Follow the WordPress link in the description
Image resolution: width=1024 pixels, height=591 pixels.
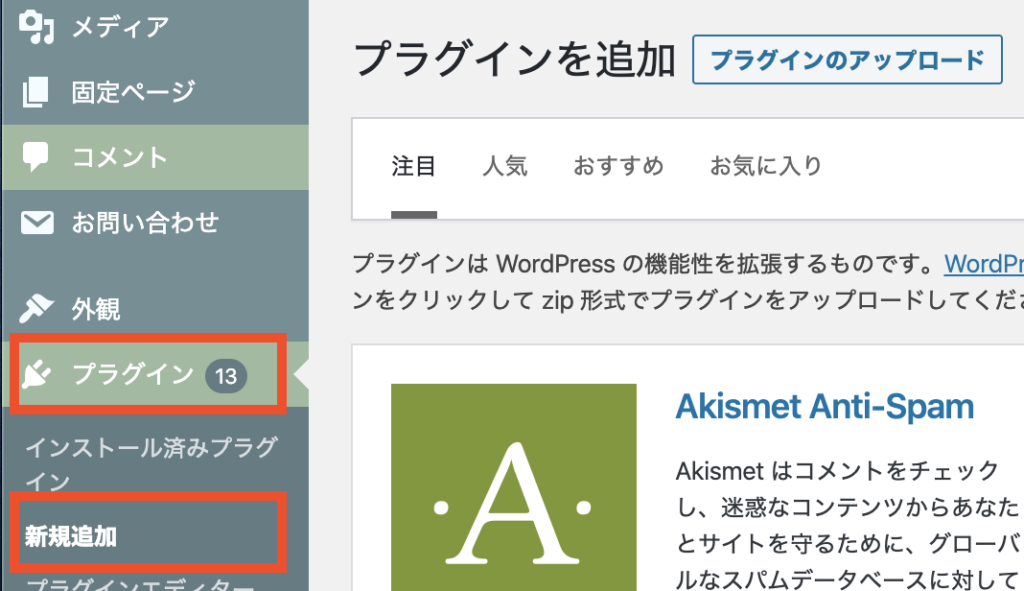click(984, 264)
